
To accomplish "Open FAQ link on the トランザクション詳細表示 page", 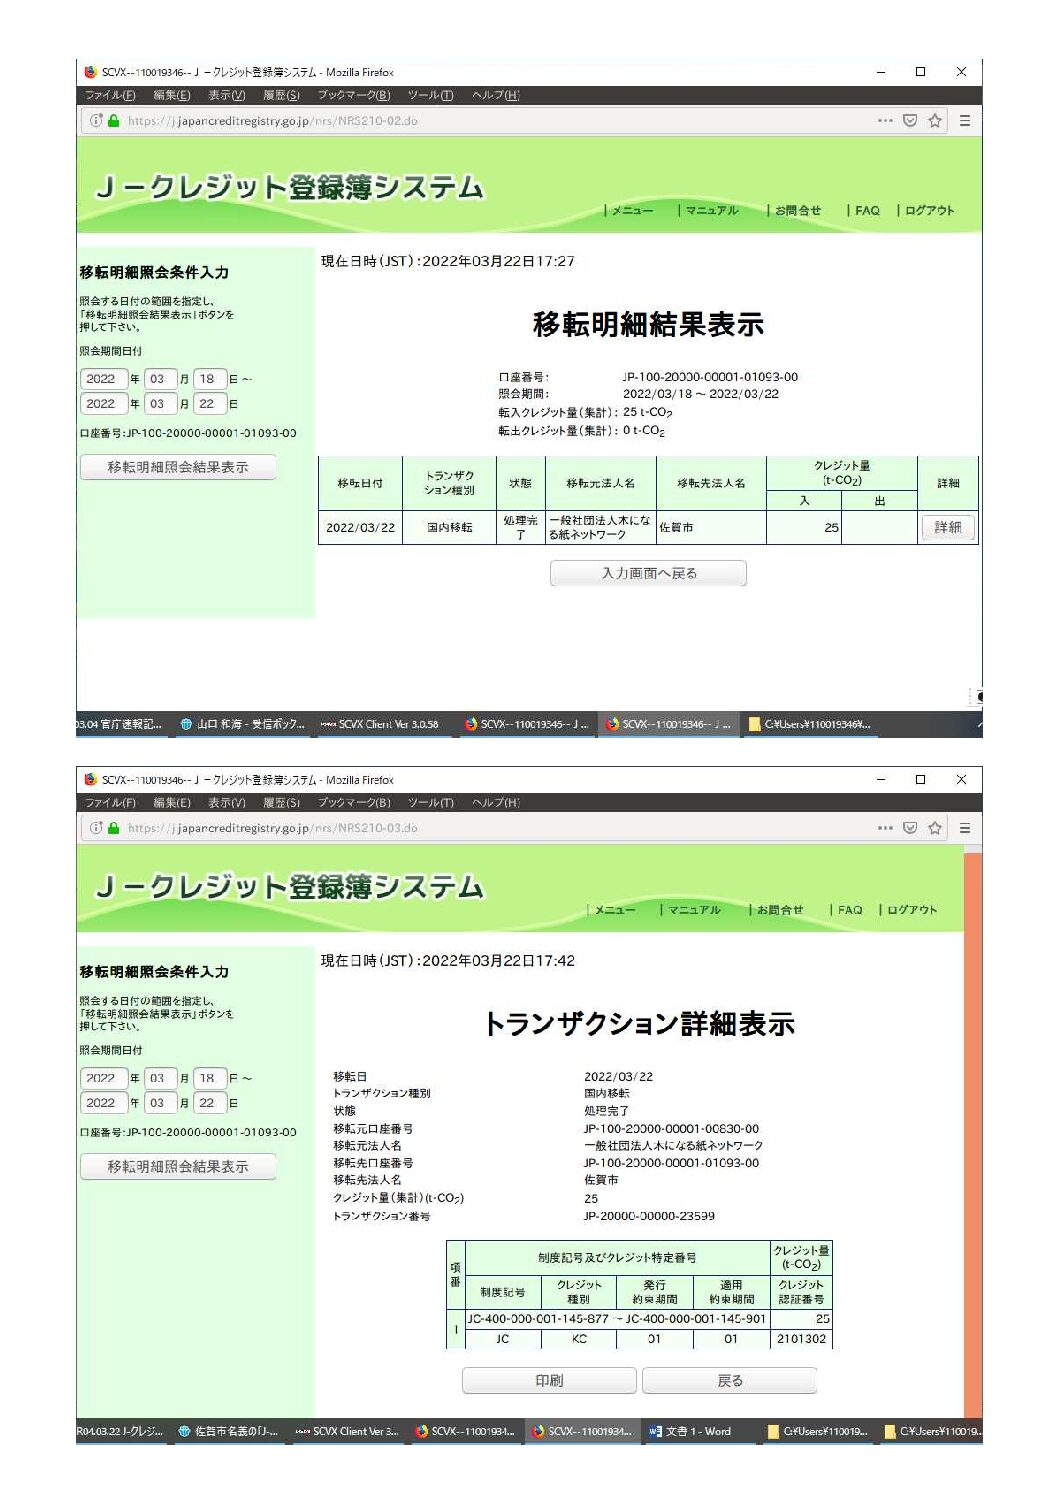I will (850, 910).
